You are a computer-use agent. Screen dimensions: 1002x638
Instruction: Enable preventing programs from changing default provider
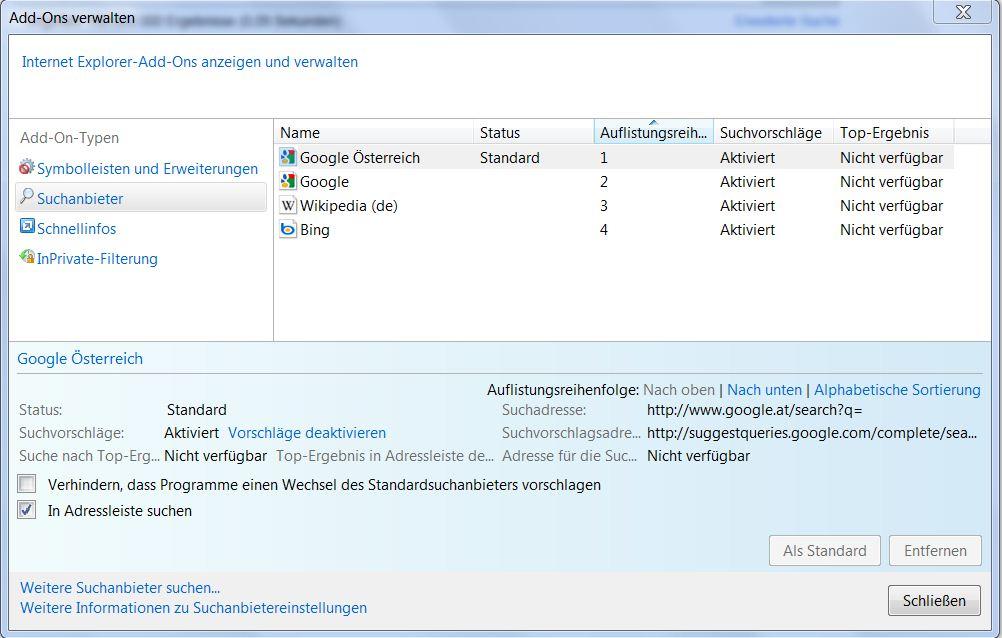click(x=27, y=484)
